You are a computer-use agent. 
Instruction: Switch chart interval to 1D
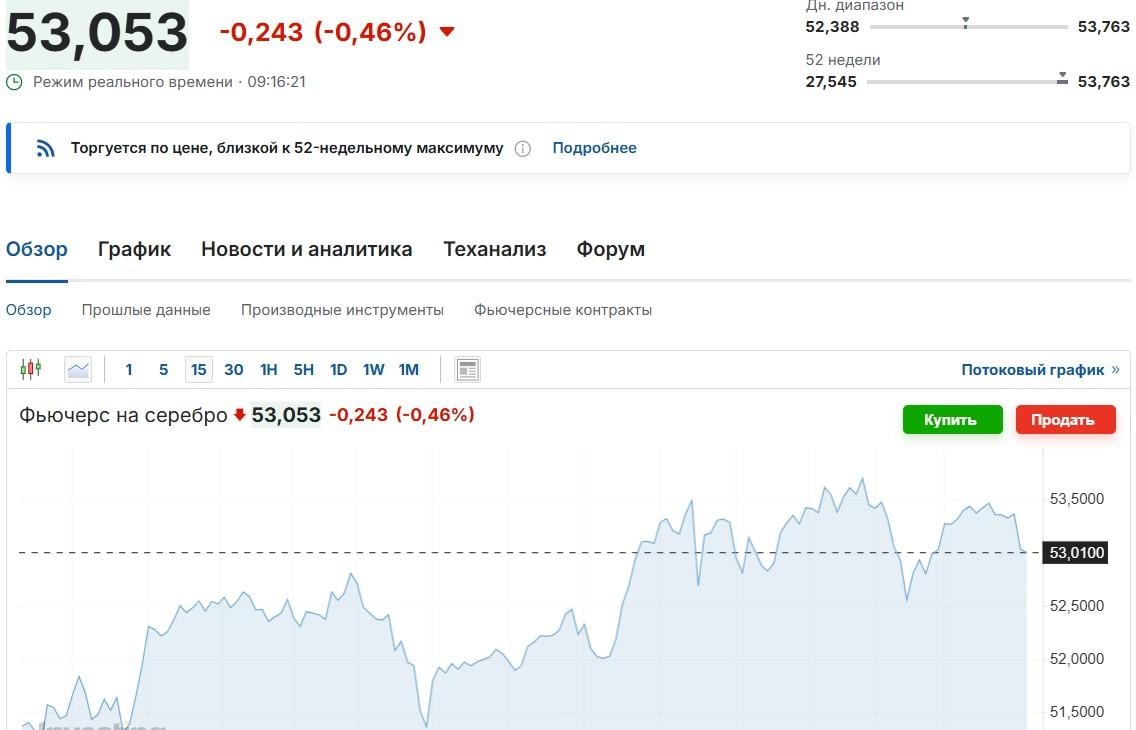pos(338,369)
